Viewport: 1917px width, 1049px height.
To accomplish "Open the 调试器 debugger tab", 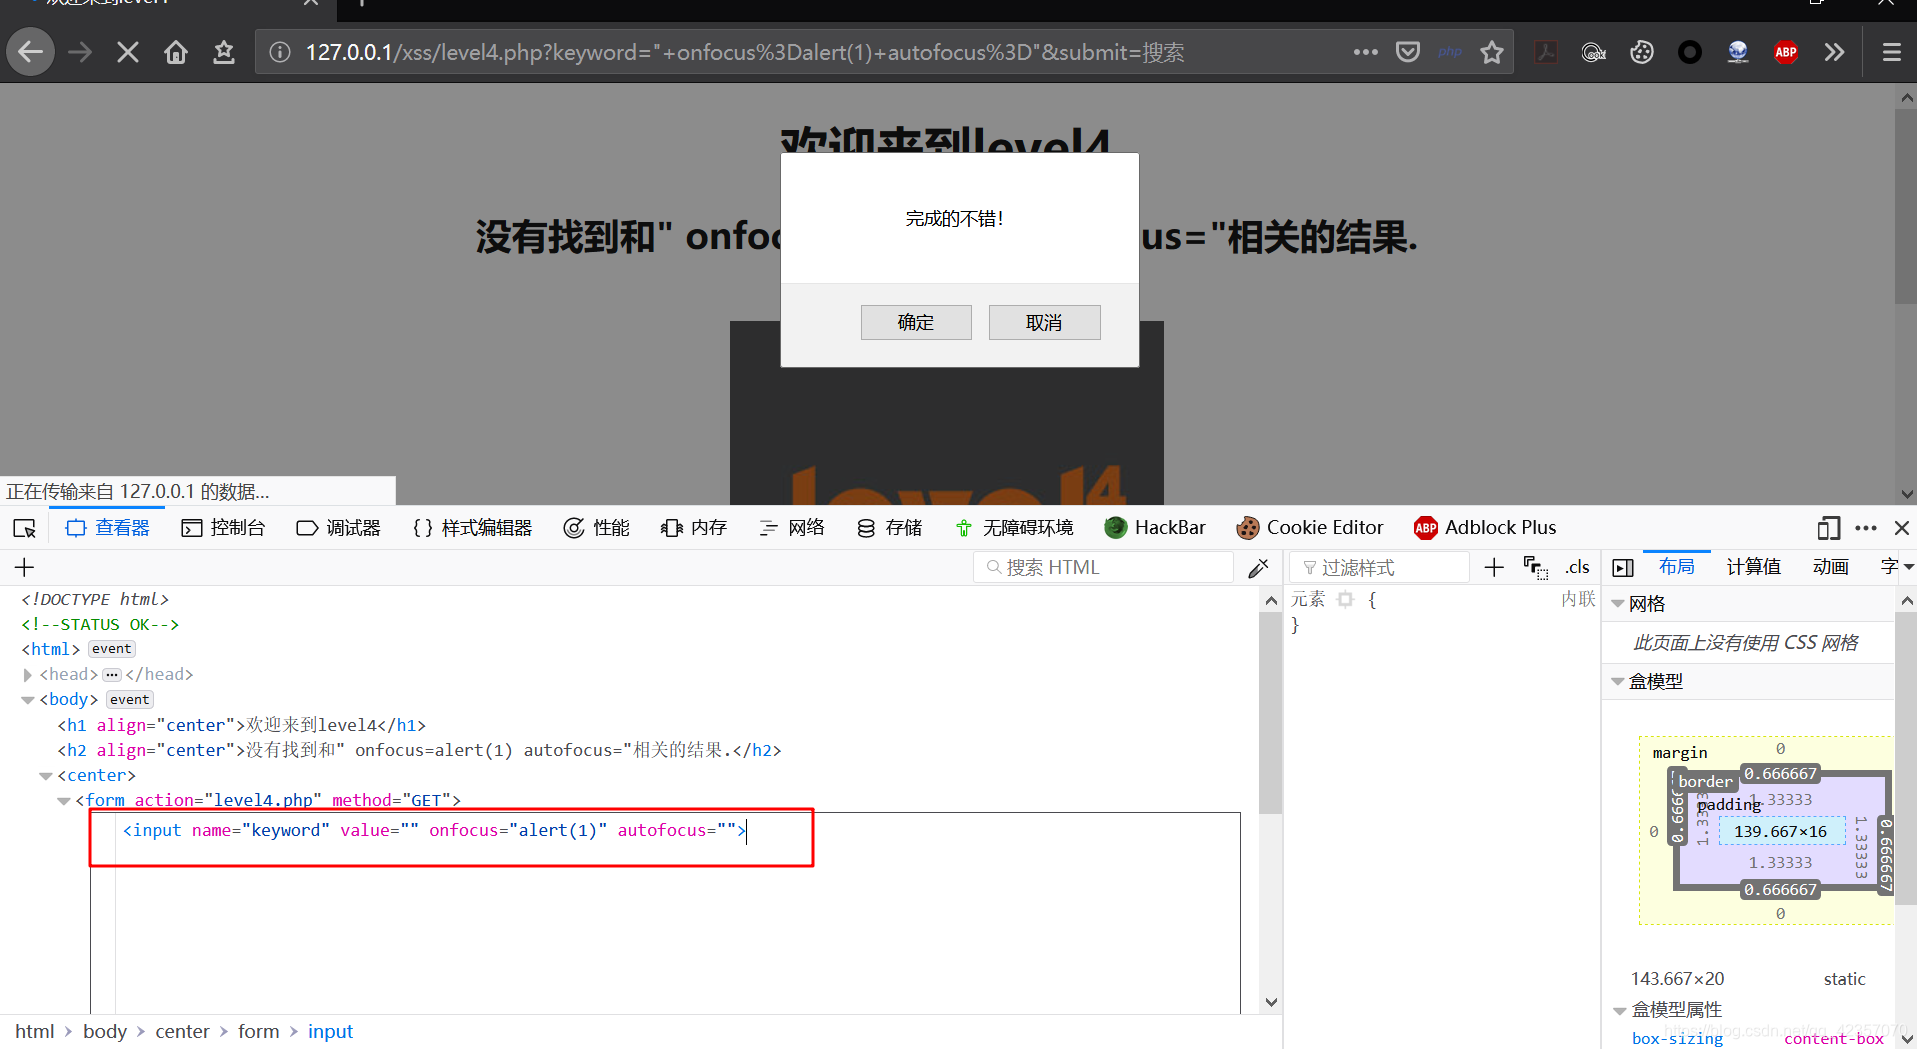I will point(338,528).
